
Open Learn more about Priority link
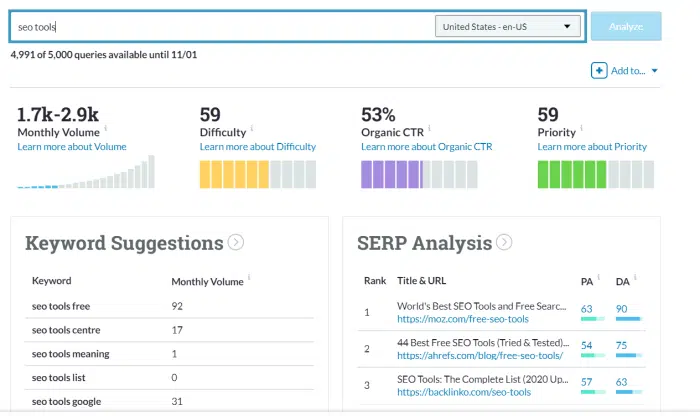click(592, 146)
